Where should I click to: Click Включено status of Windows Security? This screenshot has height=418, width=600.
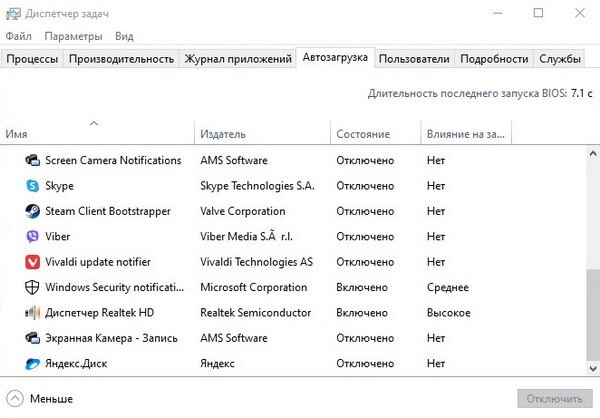362,287
